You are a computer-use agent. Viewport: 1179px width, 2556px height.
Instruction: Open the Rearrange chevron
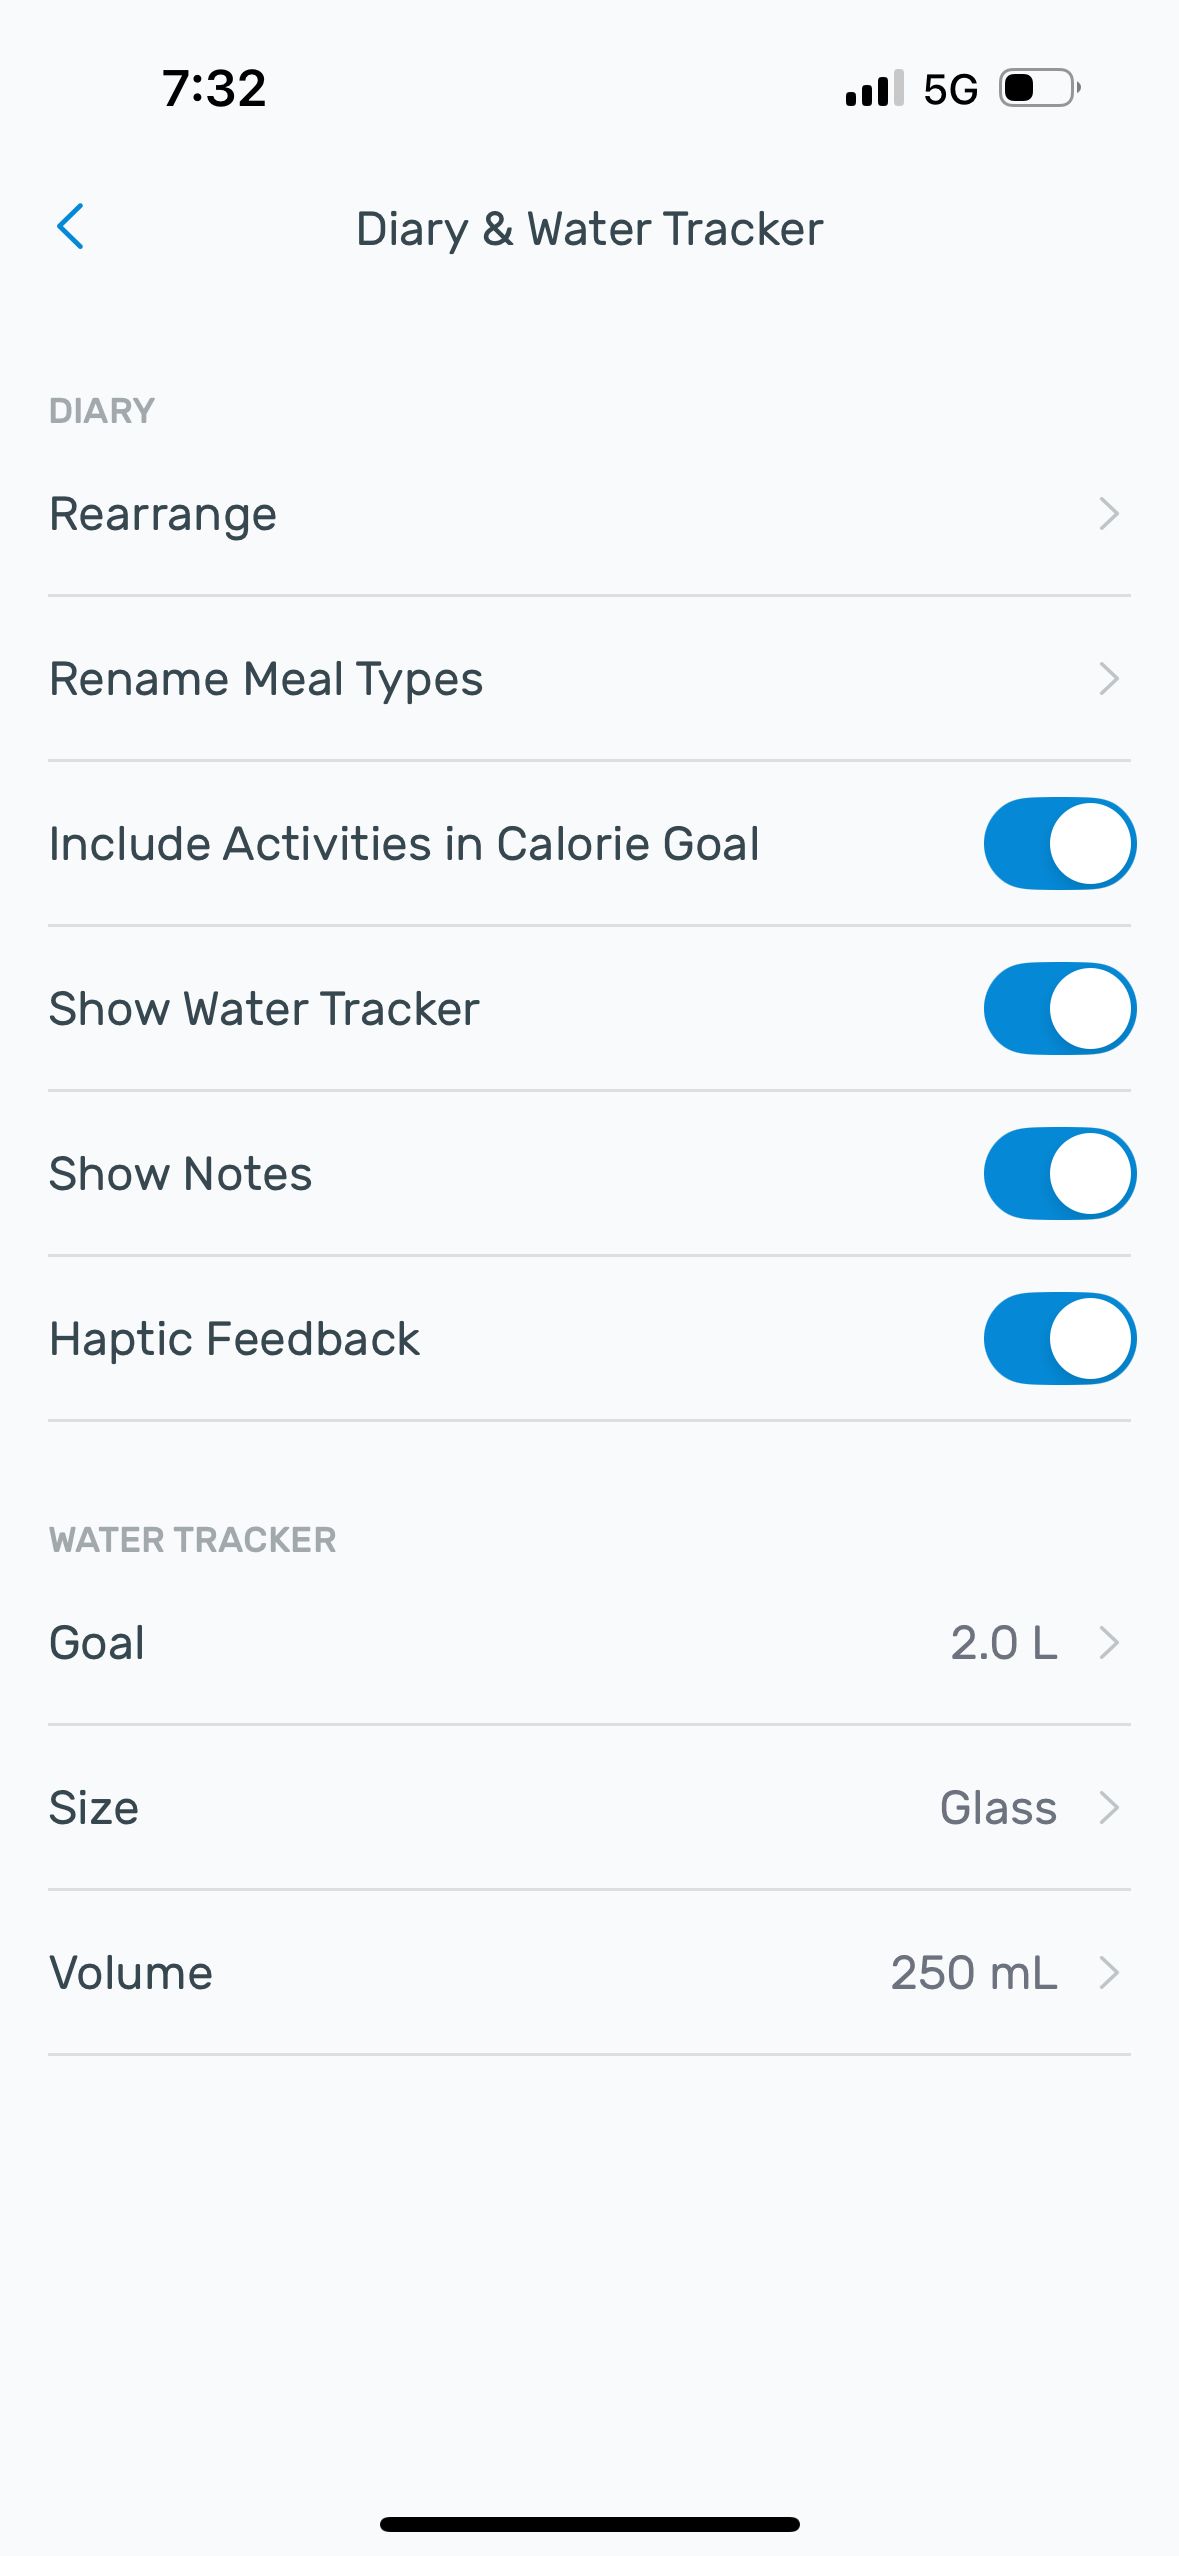(x=1108, y=514)
